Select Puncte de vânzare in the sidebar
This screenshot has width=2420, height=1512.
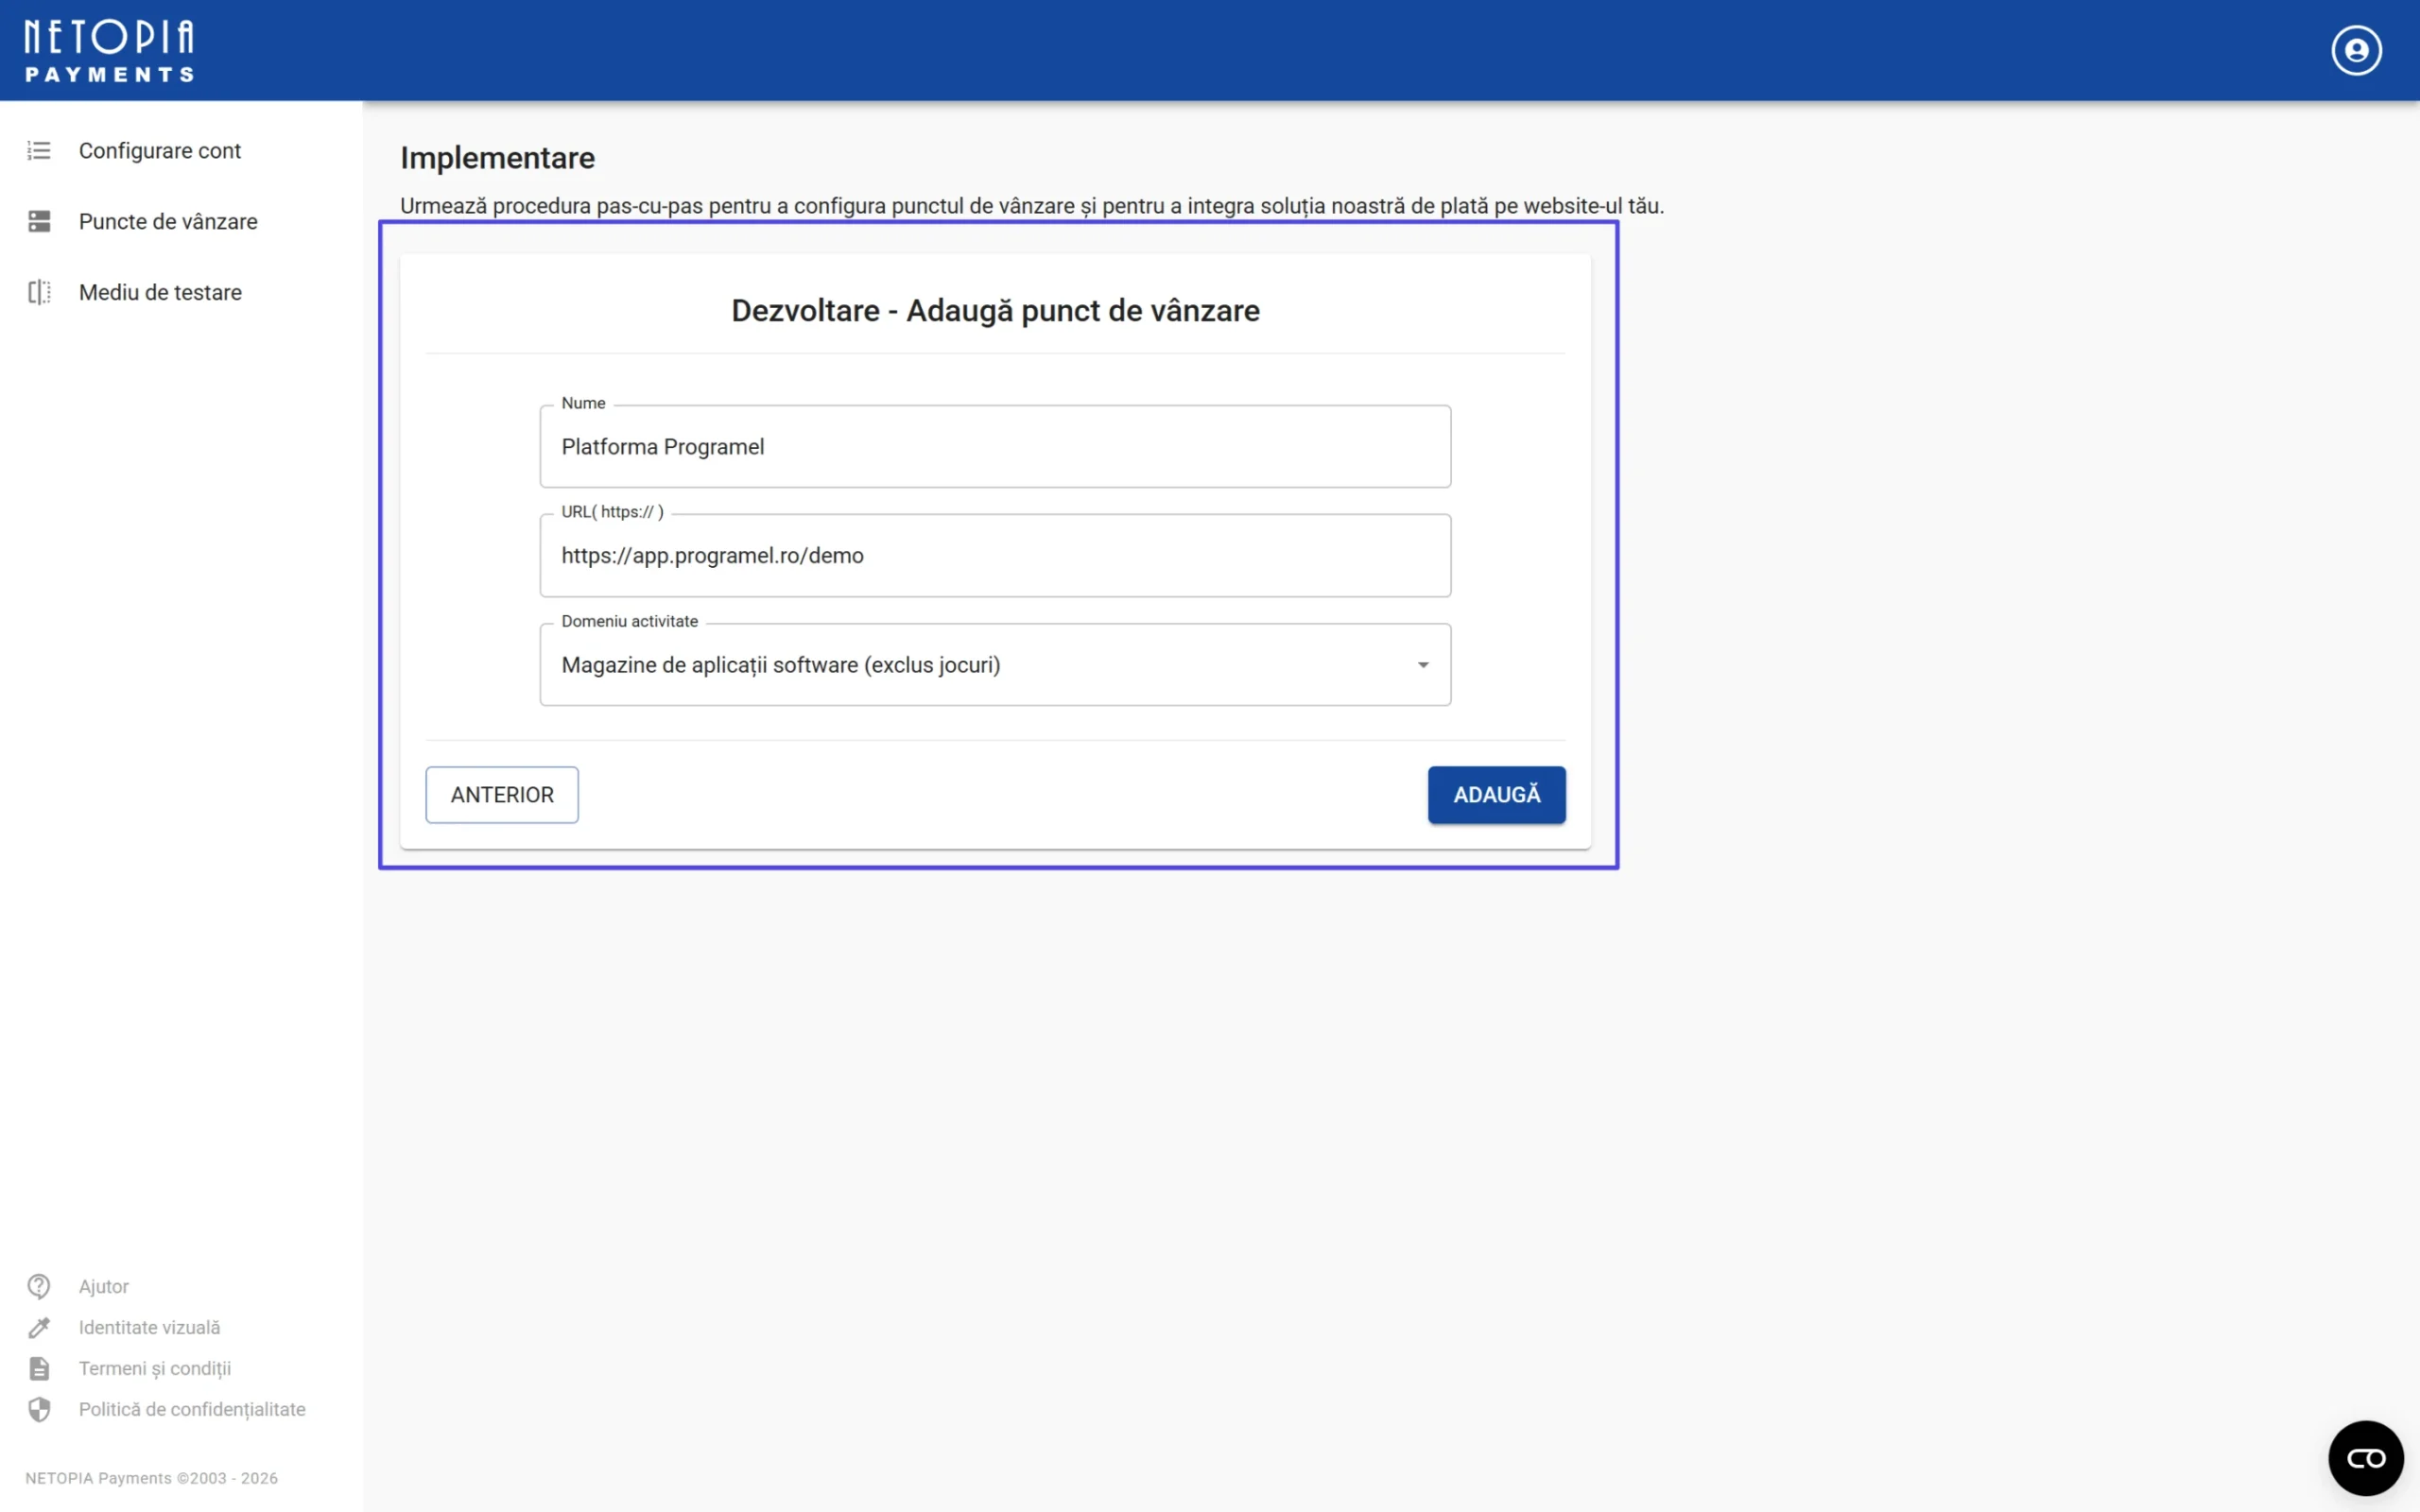[167, 221]
